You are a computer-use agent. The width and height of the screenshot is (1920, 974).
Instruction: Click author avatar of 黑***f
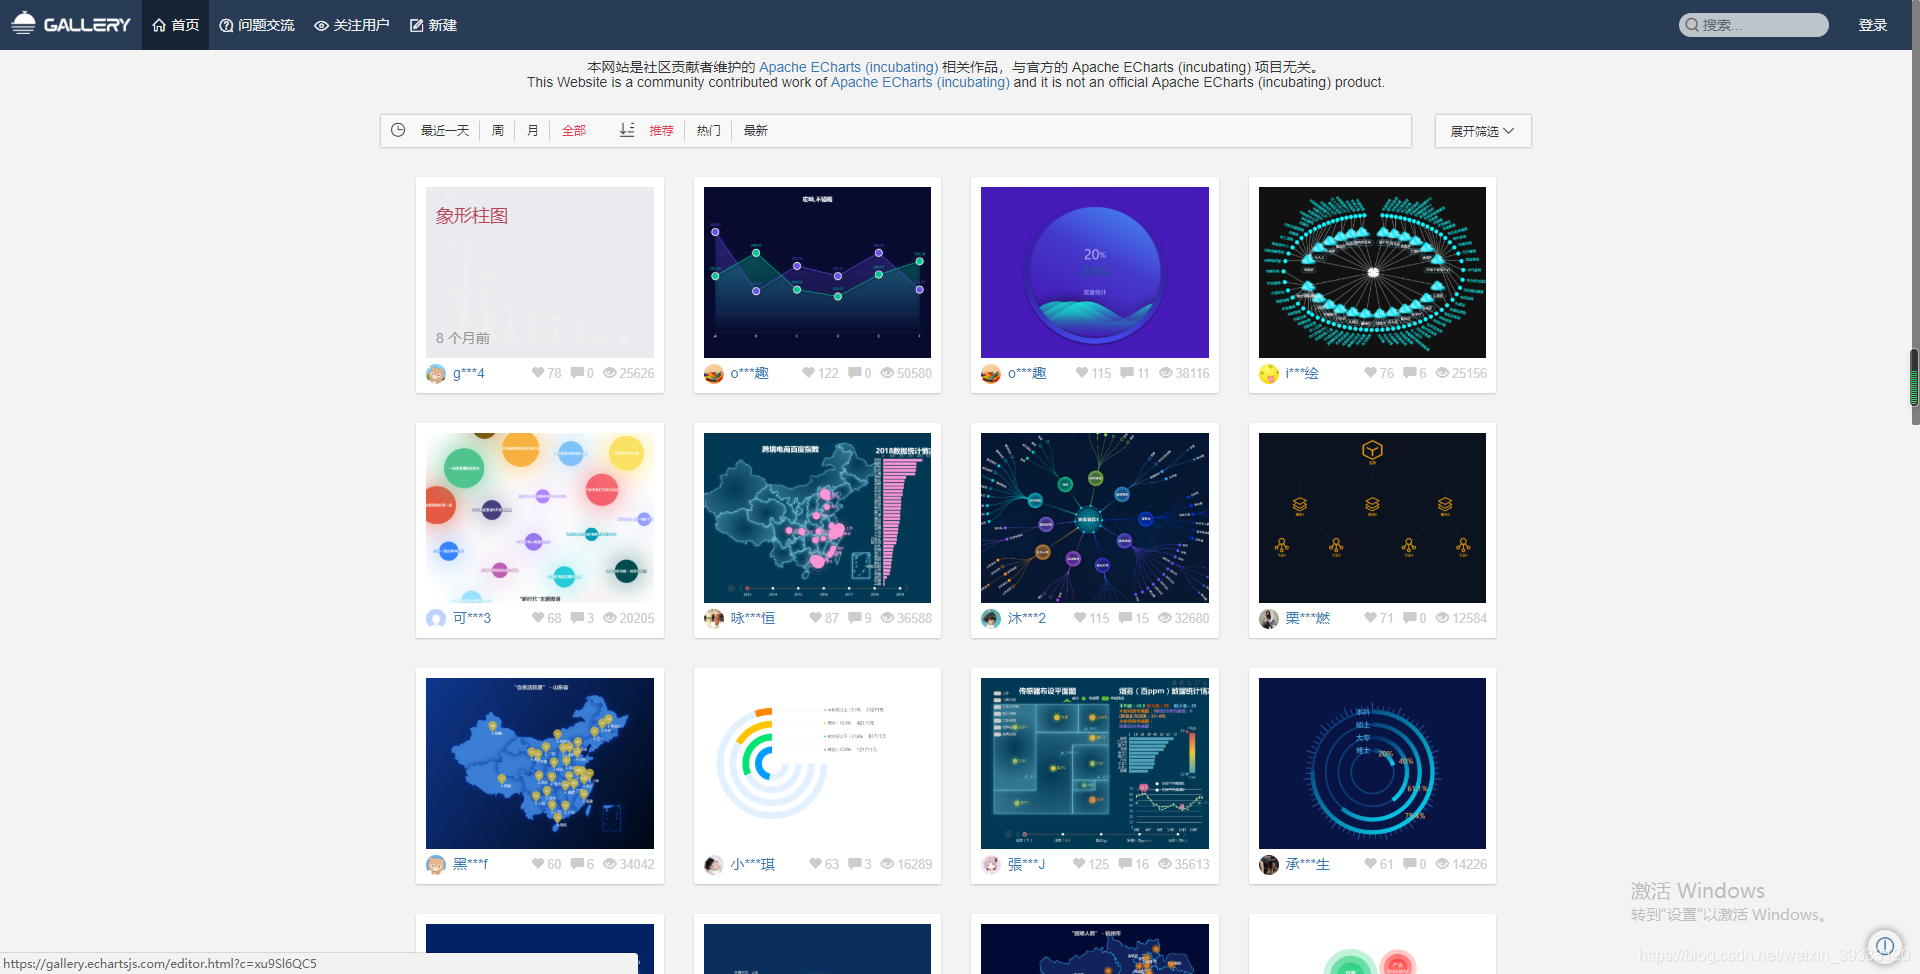coord(436,865)
